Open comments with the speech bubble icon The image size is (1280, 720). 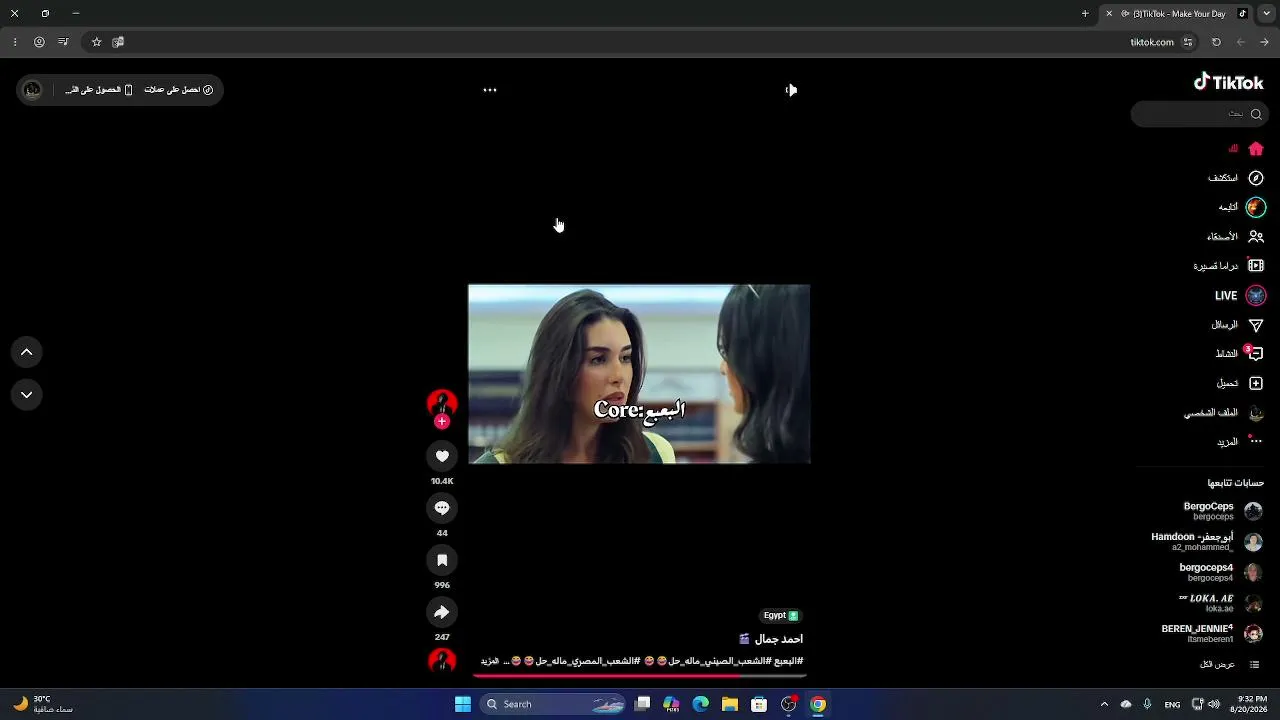tap(442, 508)
